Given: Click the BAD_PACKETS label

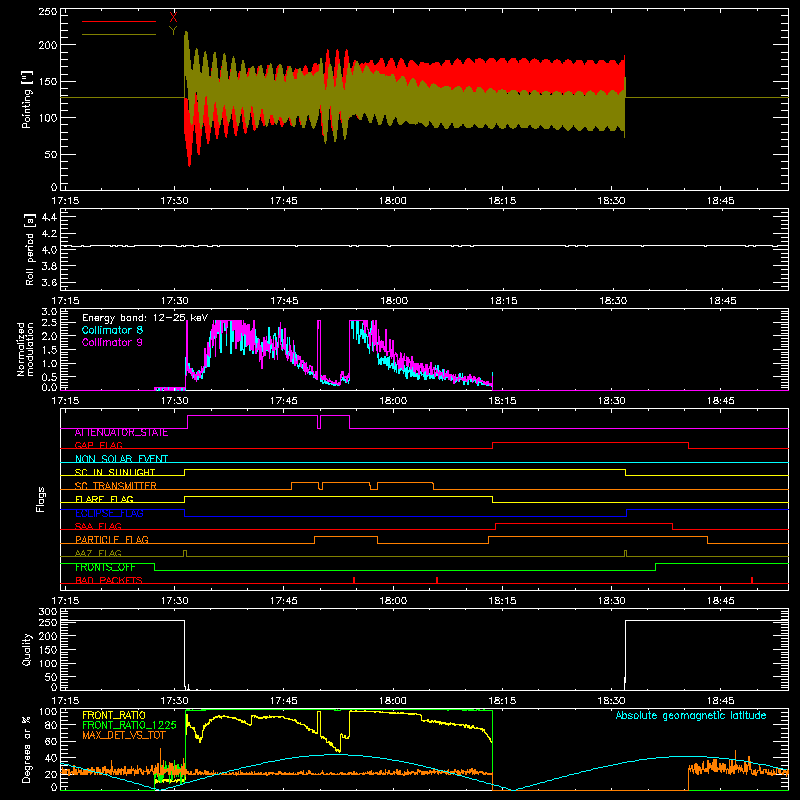Looking at the screenshot, I should coord(109,580).
